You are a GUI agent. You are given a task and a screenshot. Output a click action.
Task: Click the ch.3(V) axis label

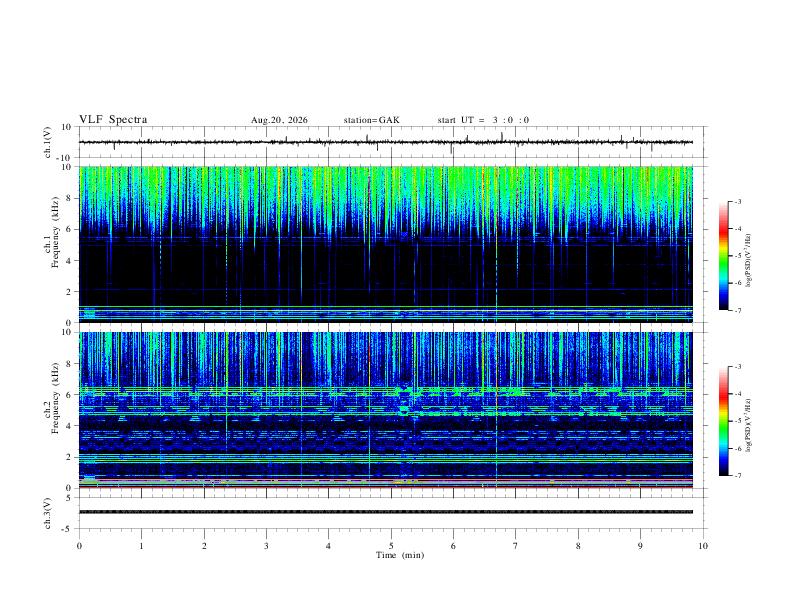(x=47, y=514)
